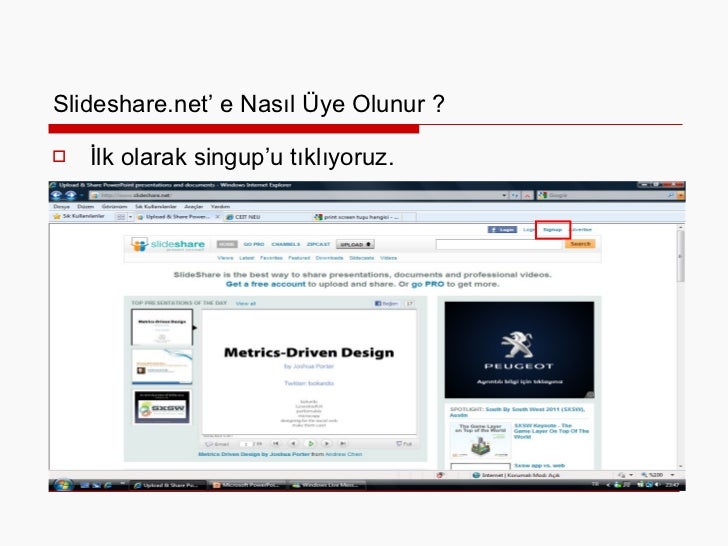Open the Yardım menu
Image resolution: width=728 pixels, height=546 pixels.
(220, 207)
